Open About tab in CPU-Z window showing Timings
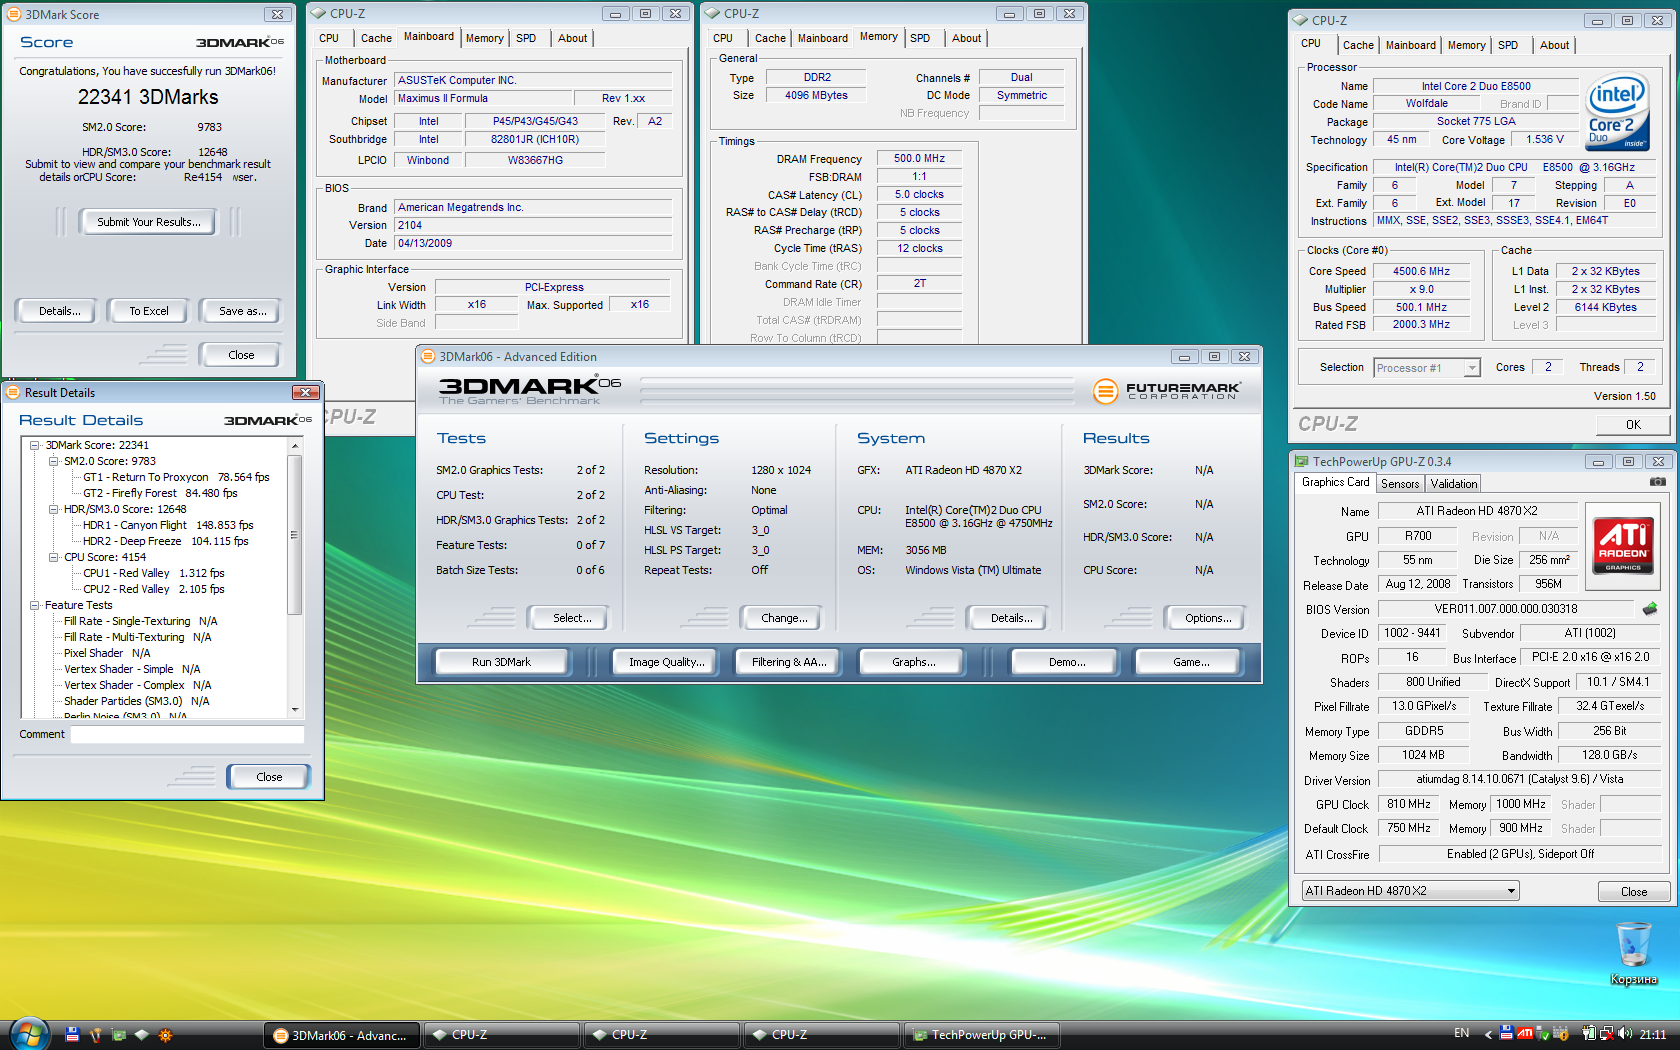The height and width of the screenshot is (1050, 1680). tap(966, 38)
